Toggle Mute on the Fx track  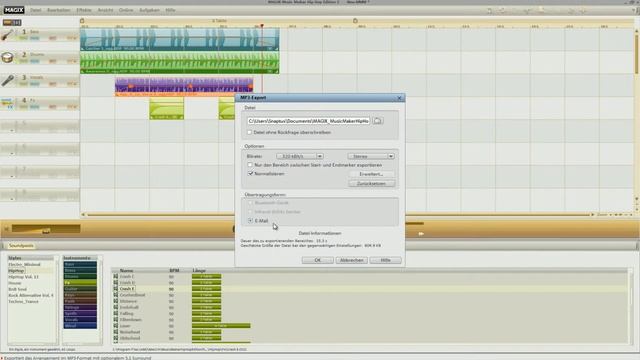coord(35,107)
